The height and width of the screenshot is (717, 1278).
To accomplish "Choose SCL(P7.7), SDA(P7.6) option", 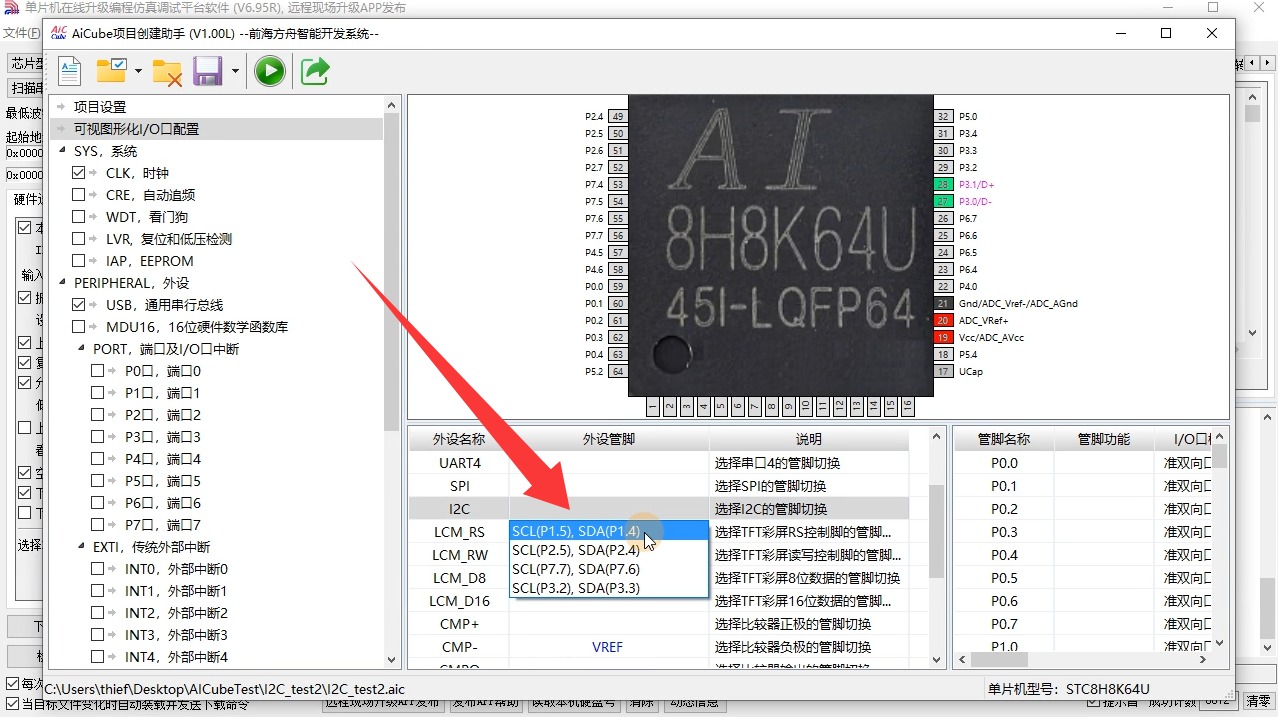I will point(609,569).
